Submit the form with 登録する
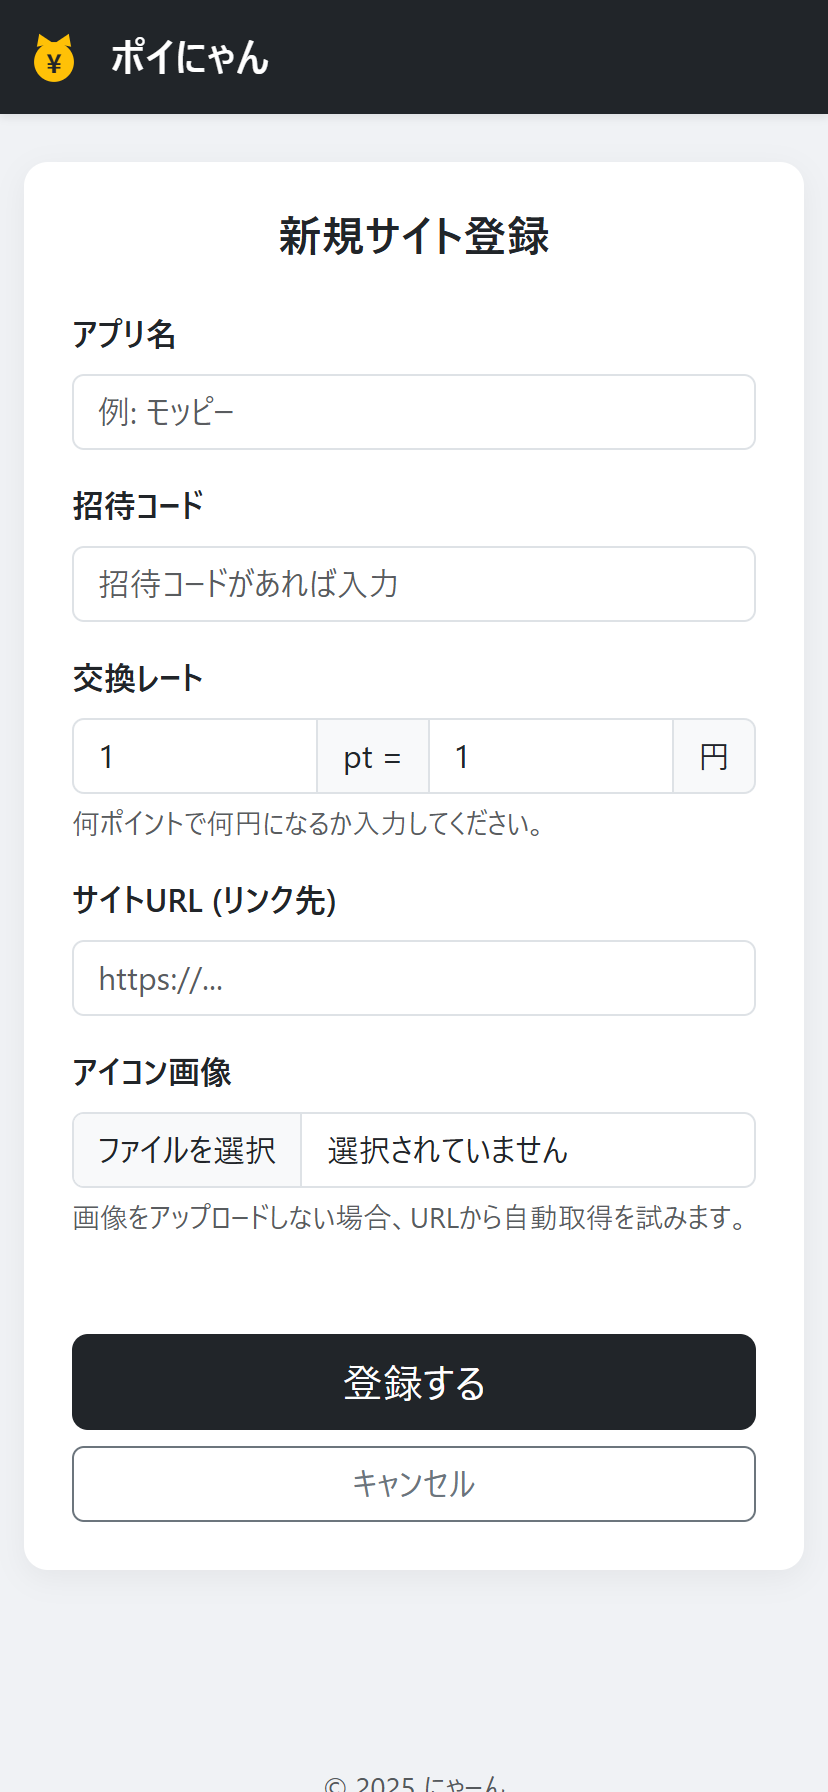Viewport: 828px width, 1792px height. (413, 1382)
